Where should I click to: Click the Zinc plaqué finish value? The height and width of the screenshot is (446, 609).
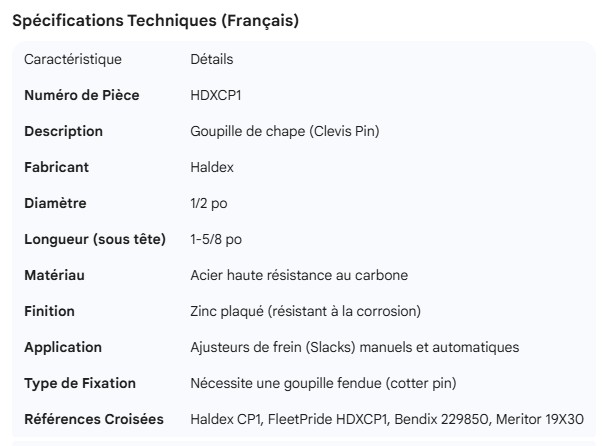pos(305,311)
